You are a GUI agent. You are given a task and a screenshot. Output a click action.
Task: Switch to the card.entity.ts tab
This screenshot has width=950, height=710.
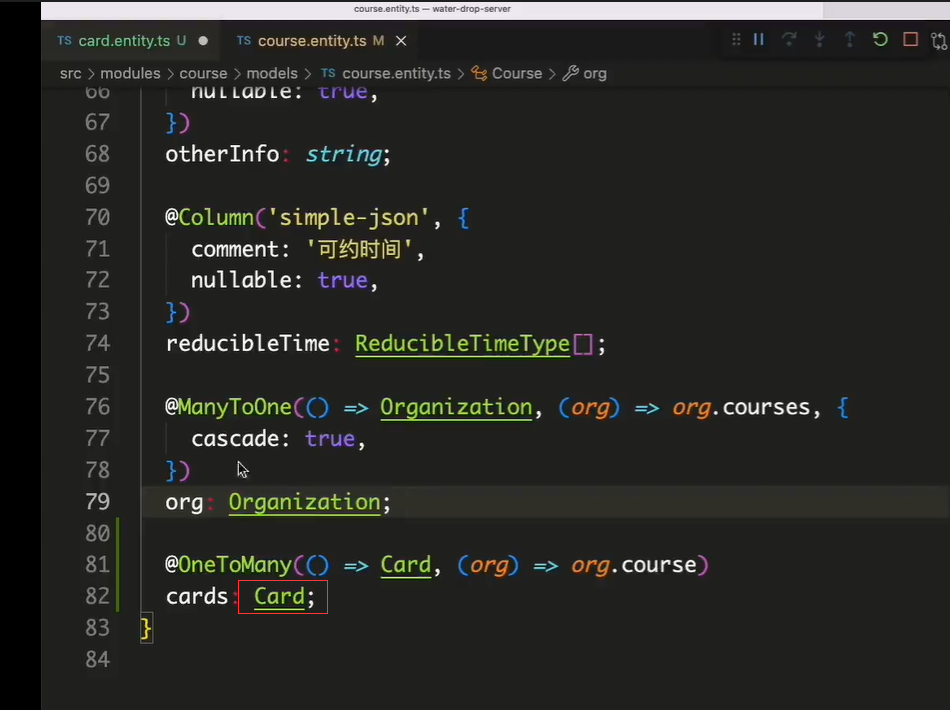pos(124,41)
